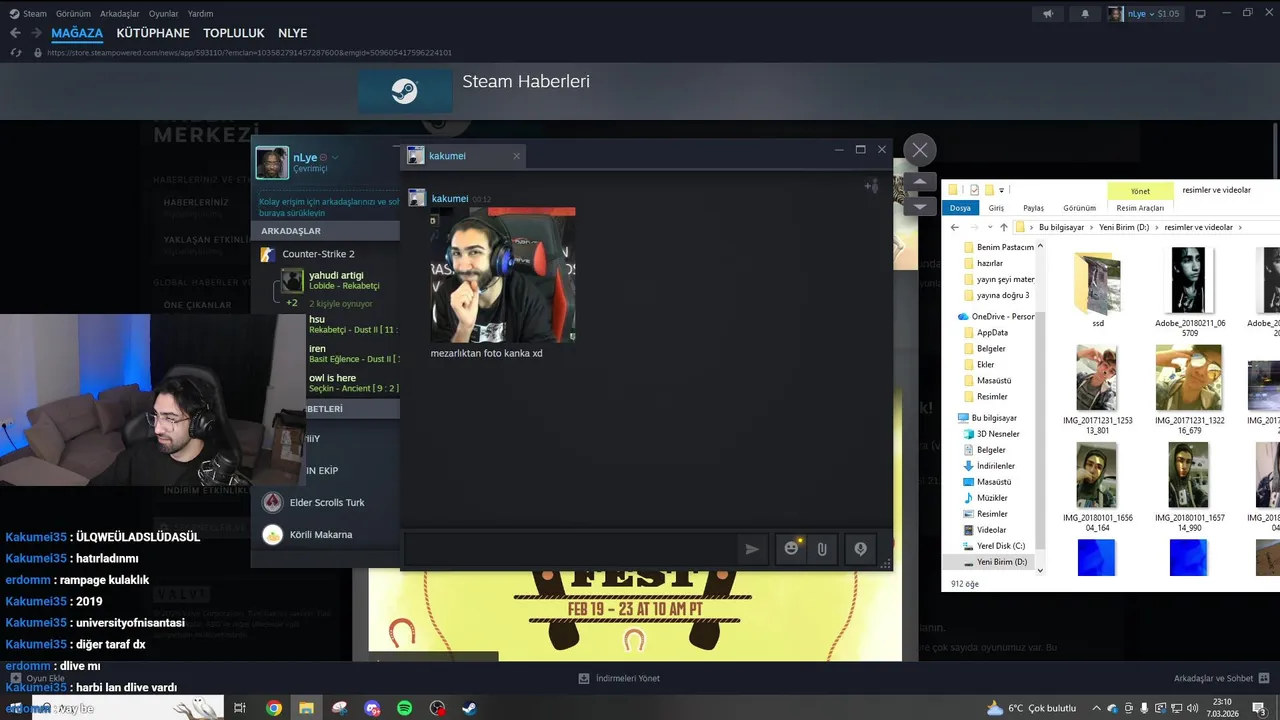
Task: Send the chat message arrow button
Action: coord(752,549)
